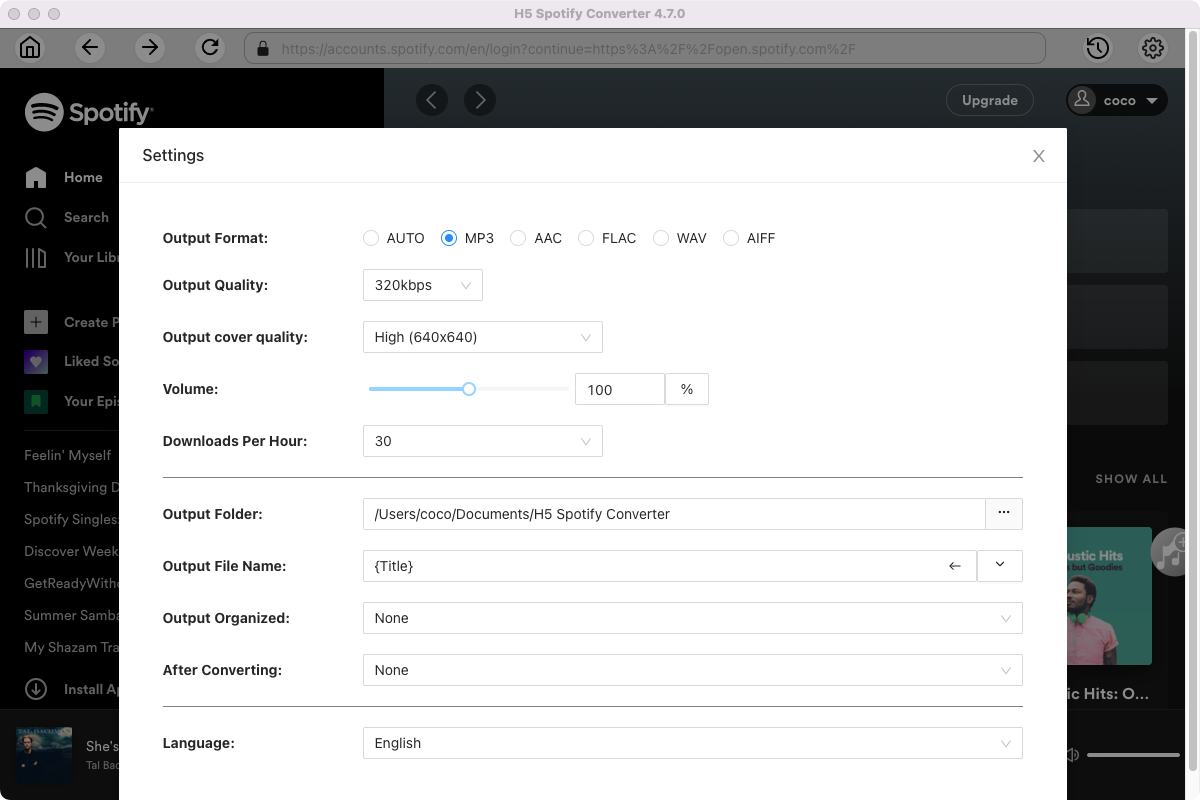The width and height of the screenshot is (1200, 800).
Task: Select AUTO output format
Action: point(371,238)
